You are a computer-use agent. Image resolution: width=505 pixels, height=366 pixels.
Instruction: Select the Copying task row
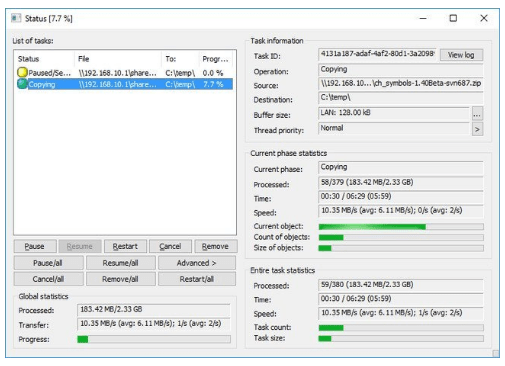click(125, 84)
